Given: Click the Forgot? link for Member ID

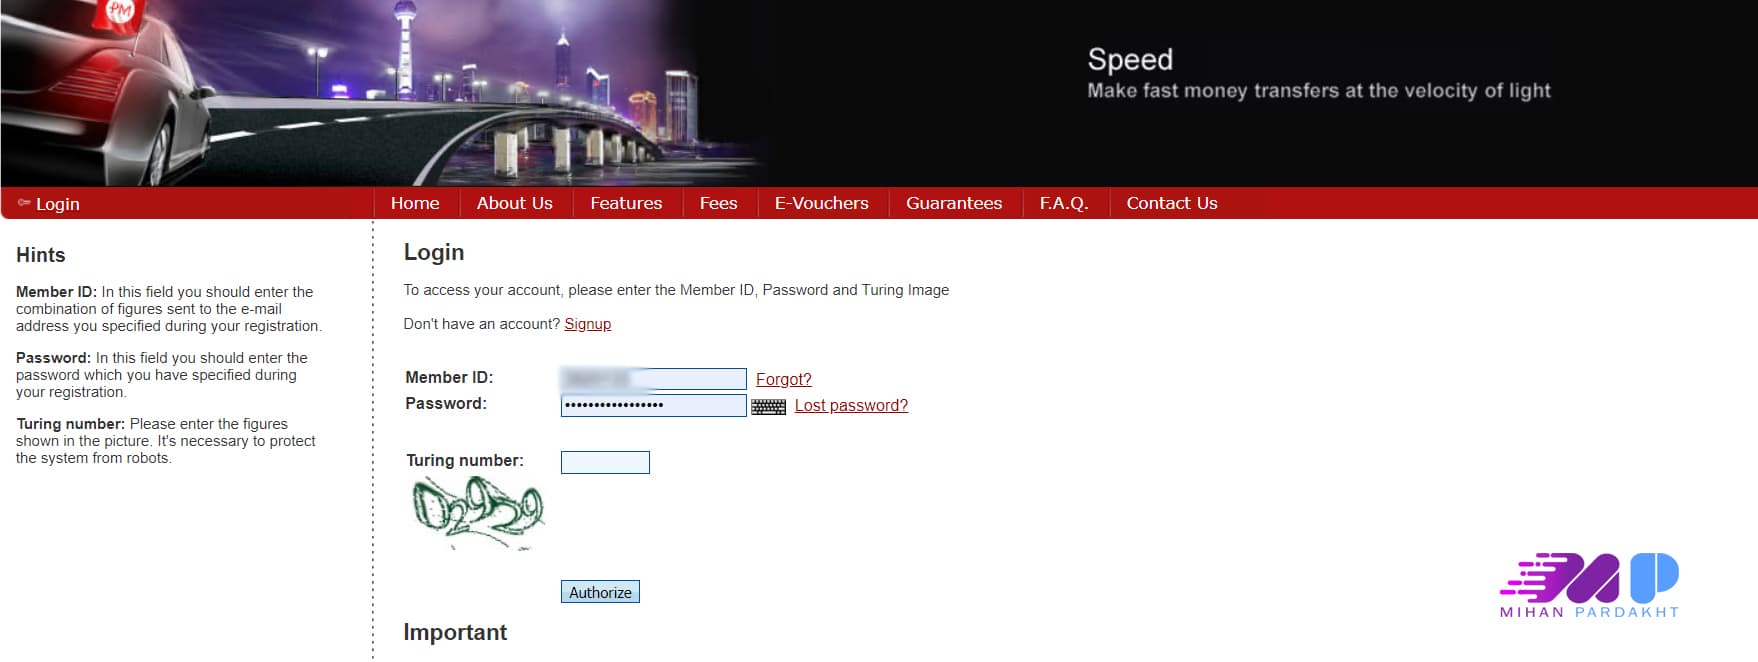Looking at the screenshot, I should (783, 379).
